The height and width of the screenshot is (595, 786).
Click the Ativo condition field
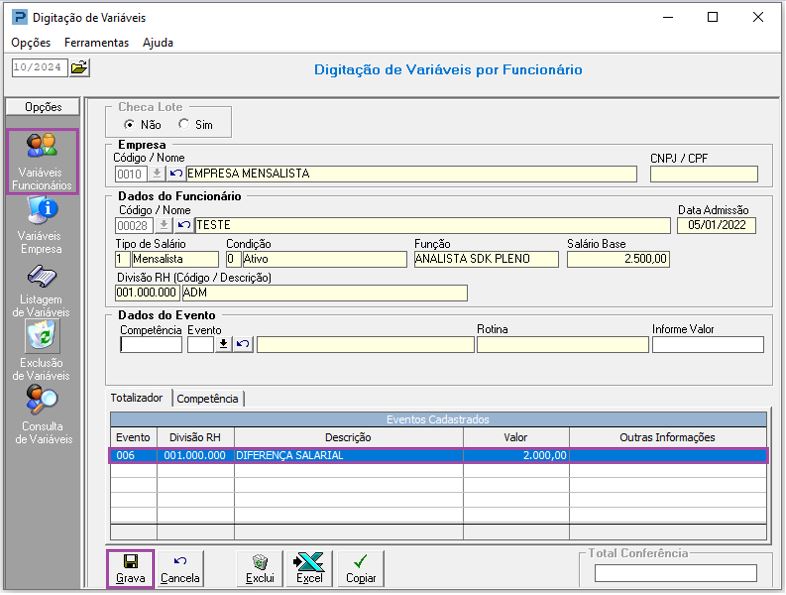(x=324, y=259)
